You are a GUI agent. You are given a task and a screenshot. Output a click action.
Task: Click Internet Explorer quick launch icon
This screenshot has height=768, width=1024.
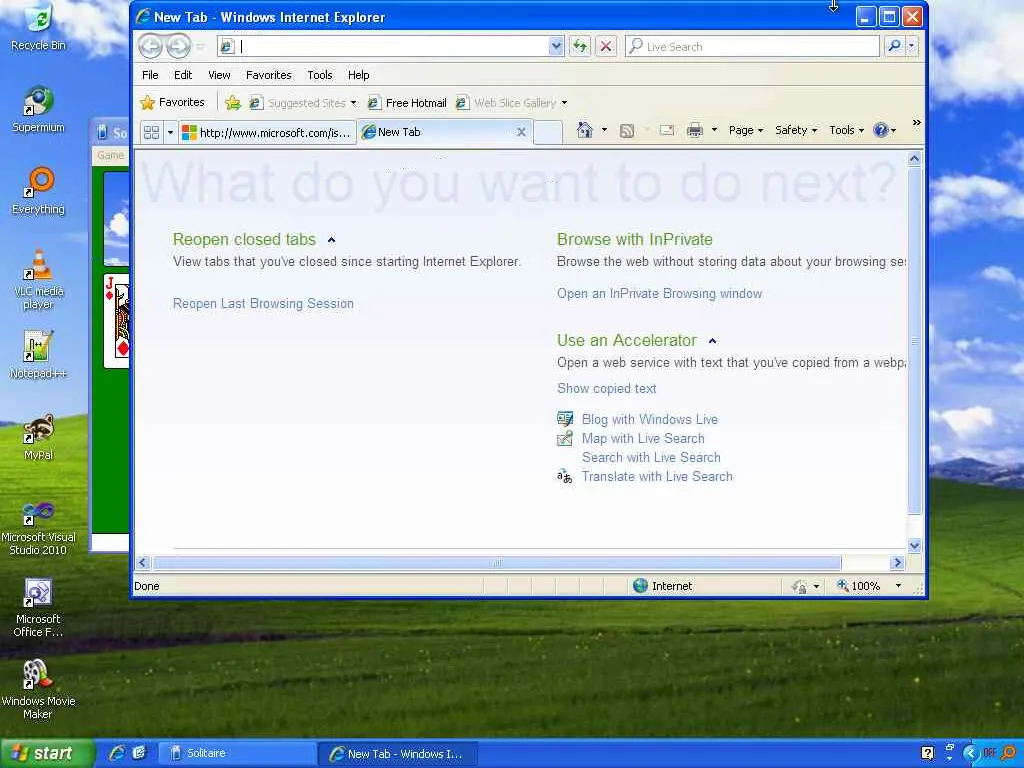tap(118, 753)
